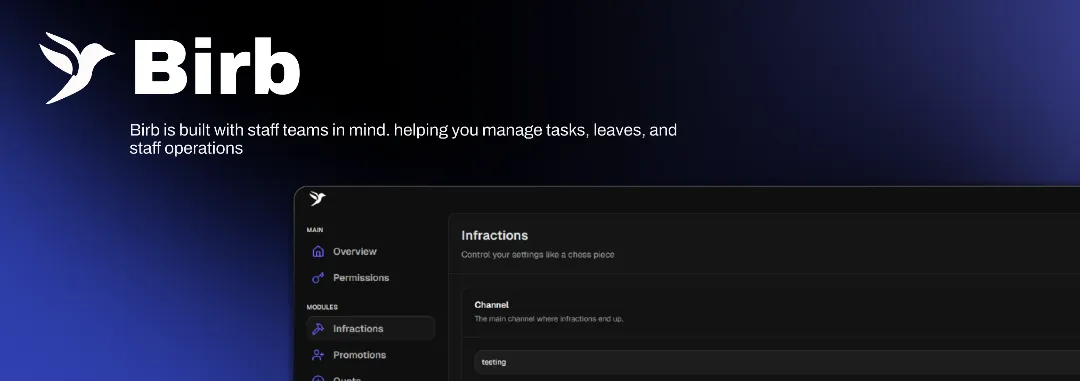Viewport: 1080px width, 381px height.
Task: Click the Infractions page heading
Action: click(495, 236)
